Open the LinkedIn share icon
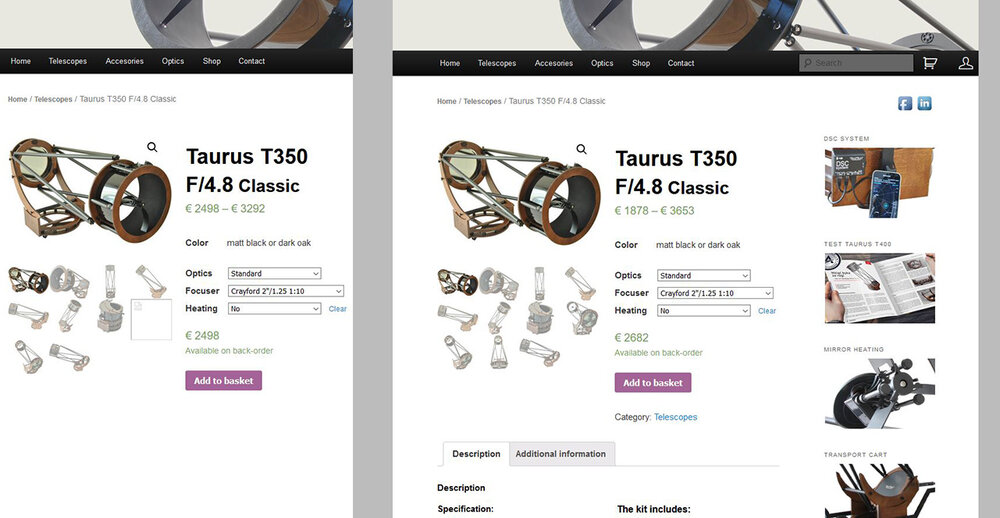Image resolution: width=1000 pixels, height=518 pixels. click(924, 103)
